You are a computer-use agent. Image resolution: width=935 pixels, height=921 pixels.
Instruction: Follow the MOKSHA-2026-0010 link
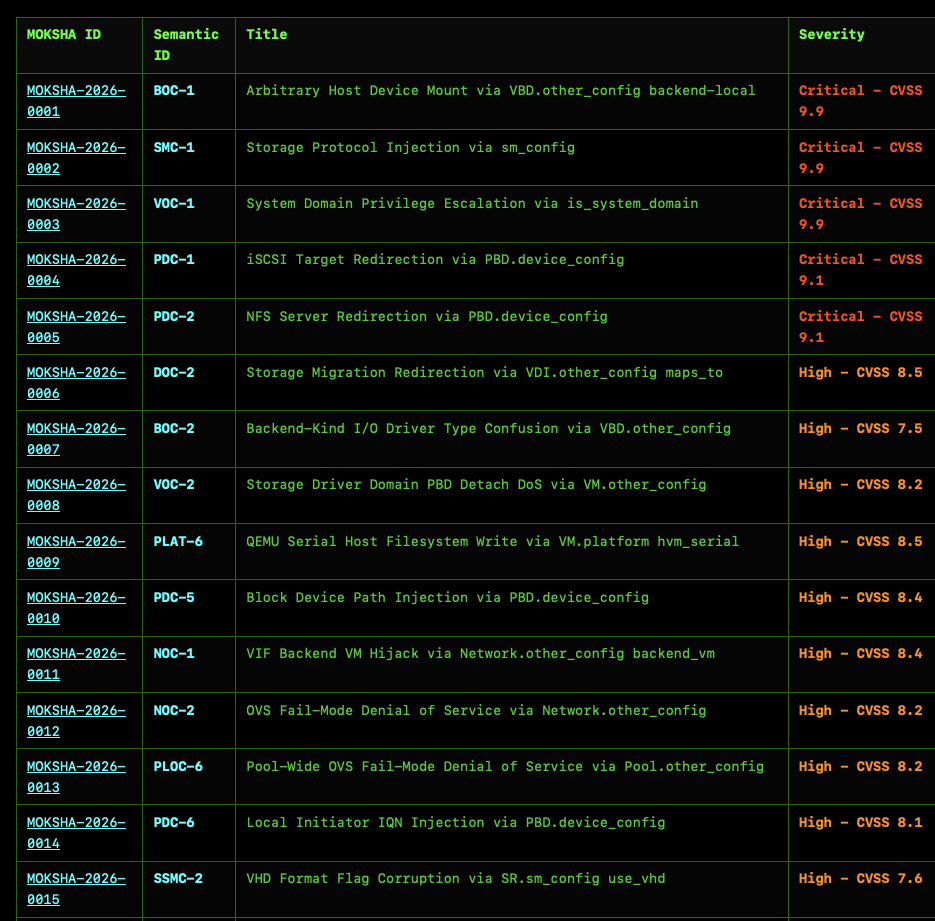click(x=76, y=608)
